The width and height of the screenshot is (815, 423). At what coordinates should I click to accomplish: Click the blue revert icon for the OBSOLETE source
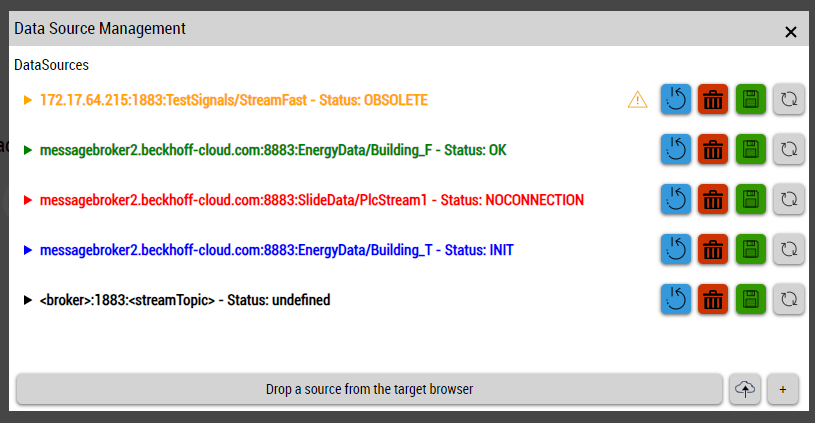(x=675, y=99)
